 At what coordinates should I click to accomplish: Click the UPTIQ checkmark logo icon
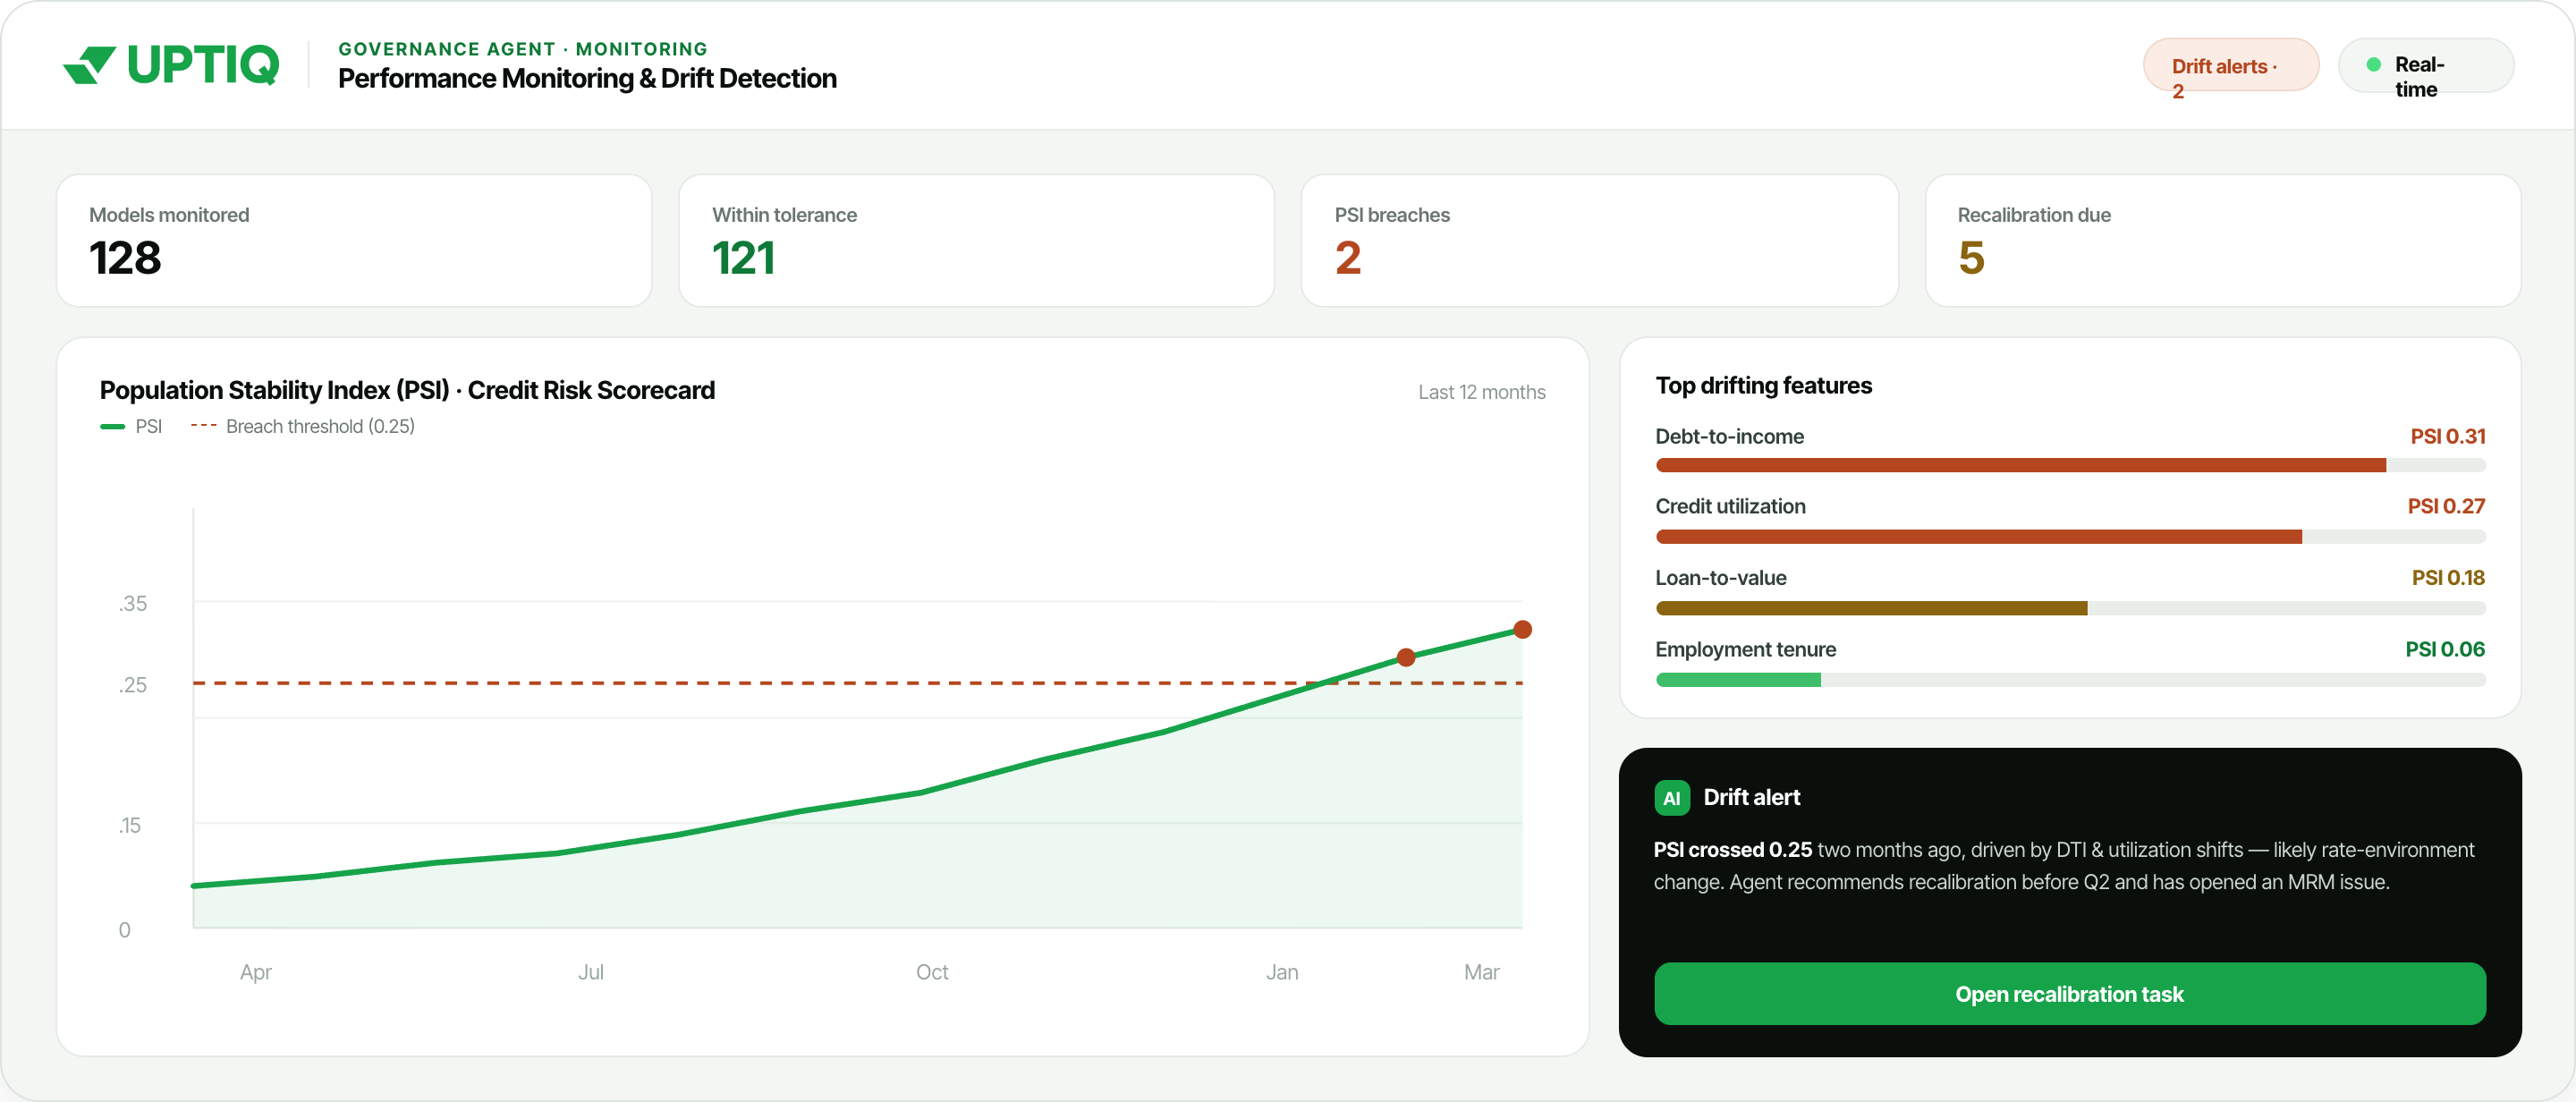click(x=89, y=65)
